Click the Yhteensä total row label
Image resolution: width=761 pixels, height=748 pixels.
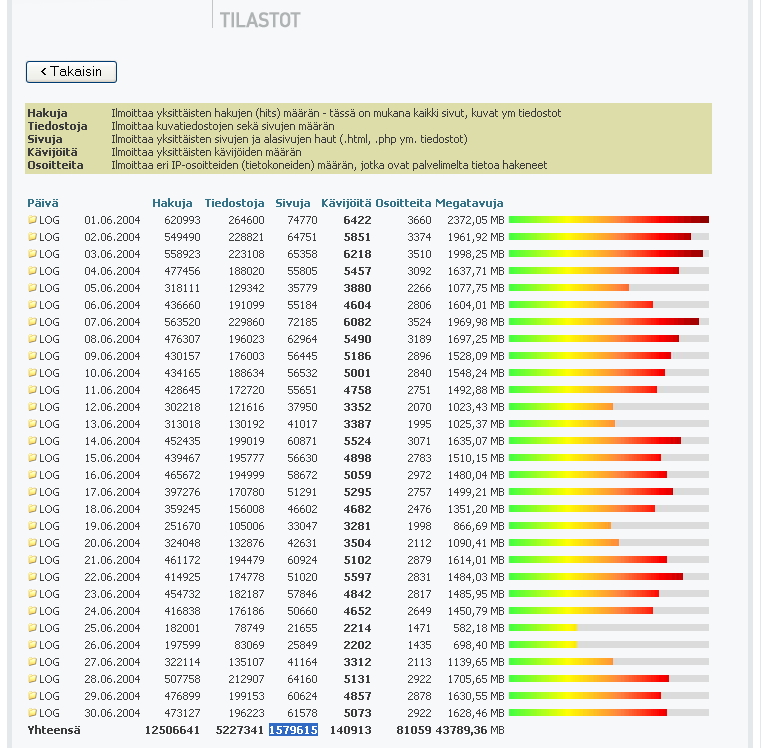coord(54,730)
